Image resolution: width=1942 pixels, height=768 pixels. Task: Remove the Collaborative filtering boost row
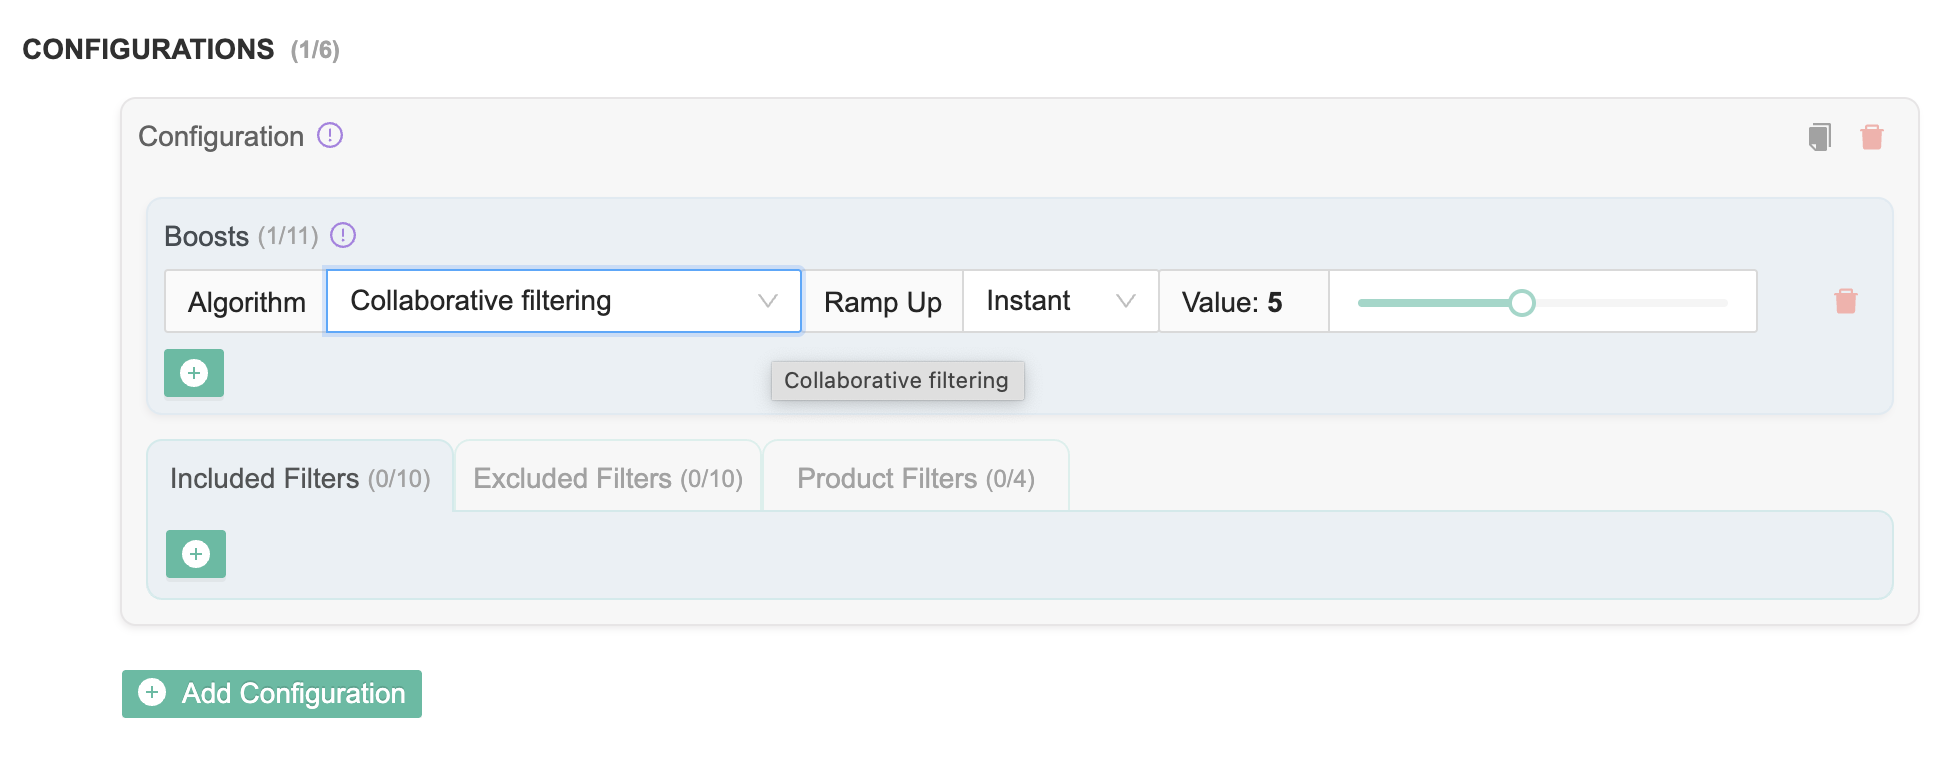click(1845, 301)
